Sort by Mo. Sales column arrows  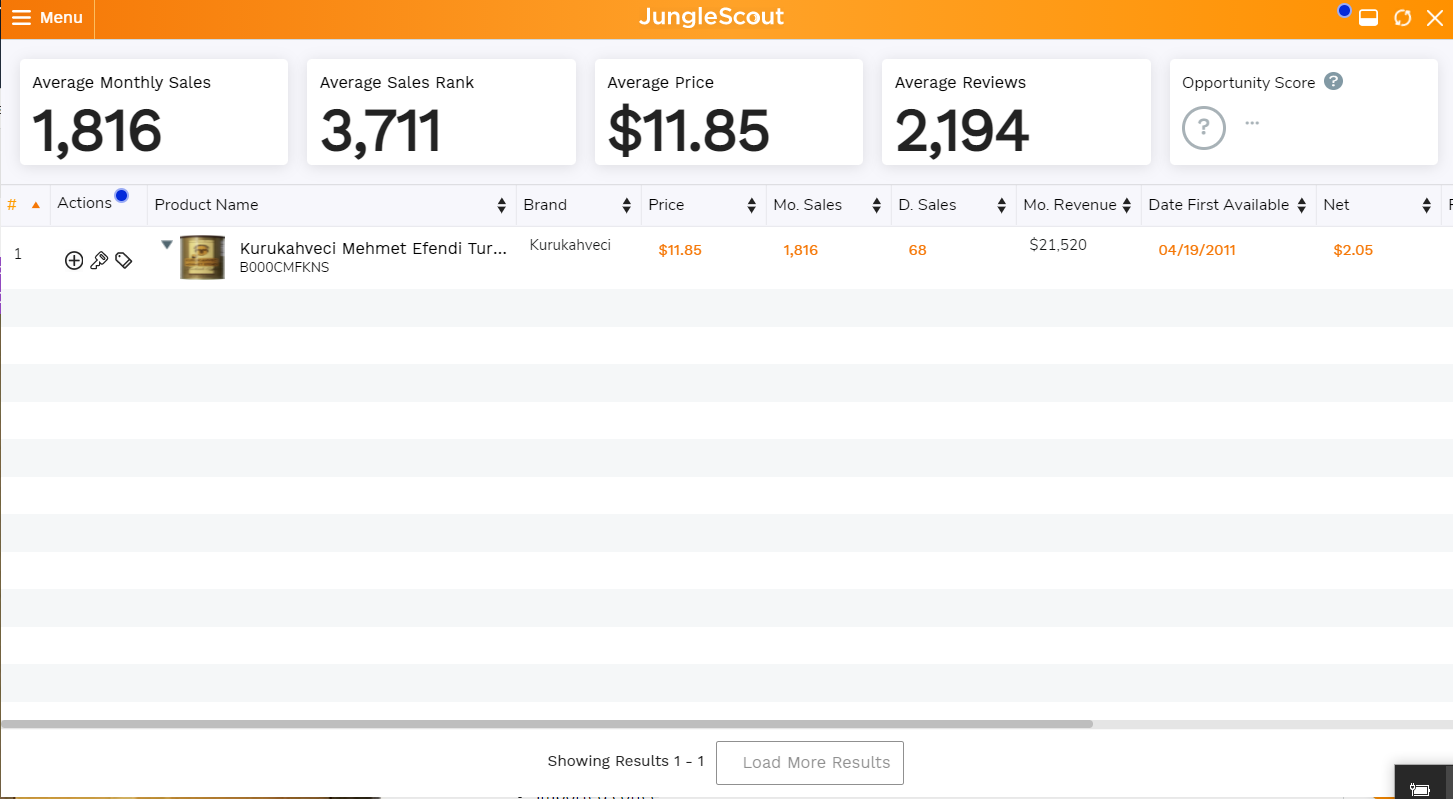(877, 205)
